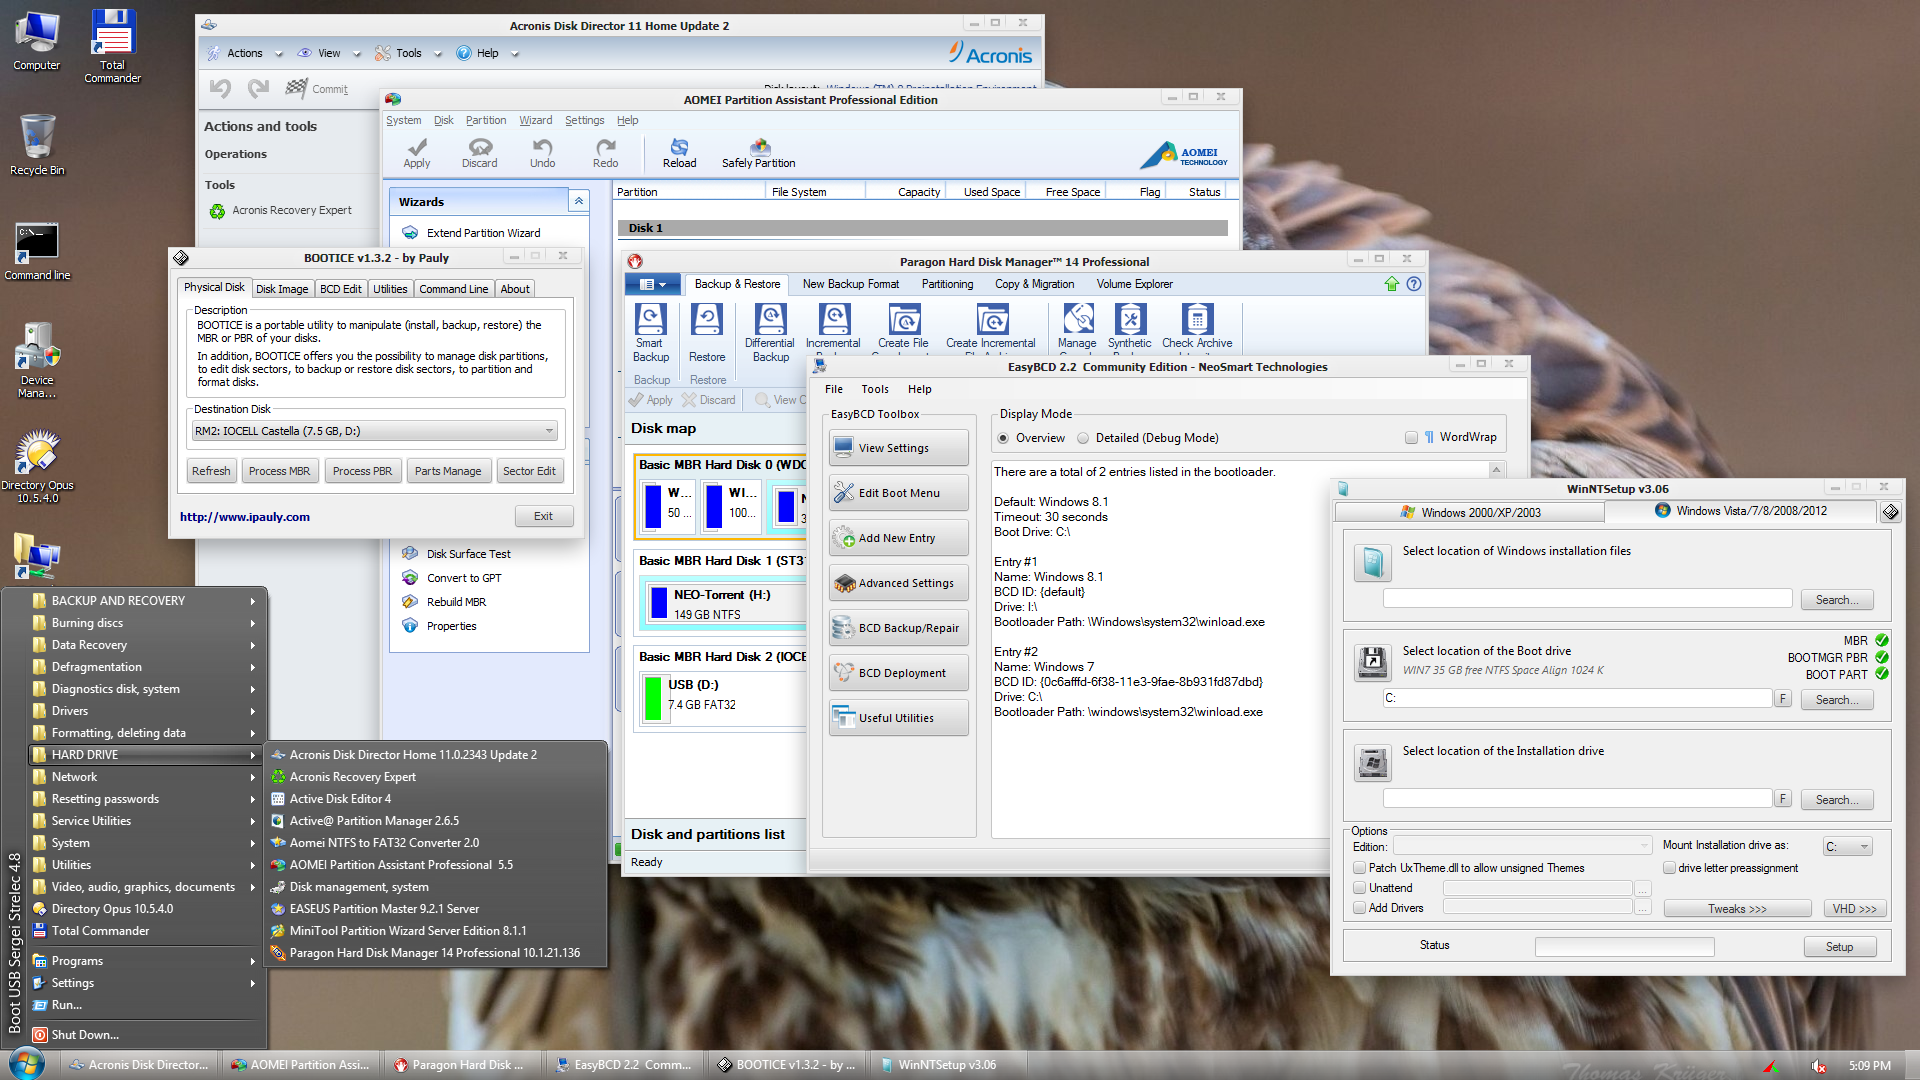Switch to Disk Image tab in BOOTICE
Screen dimensions: 1920x1080
click(282, 289)
